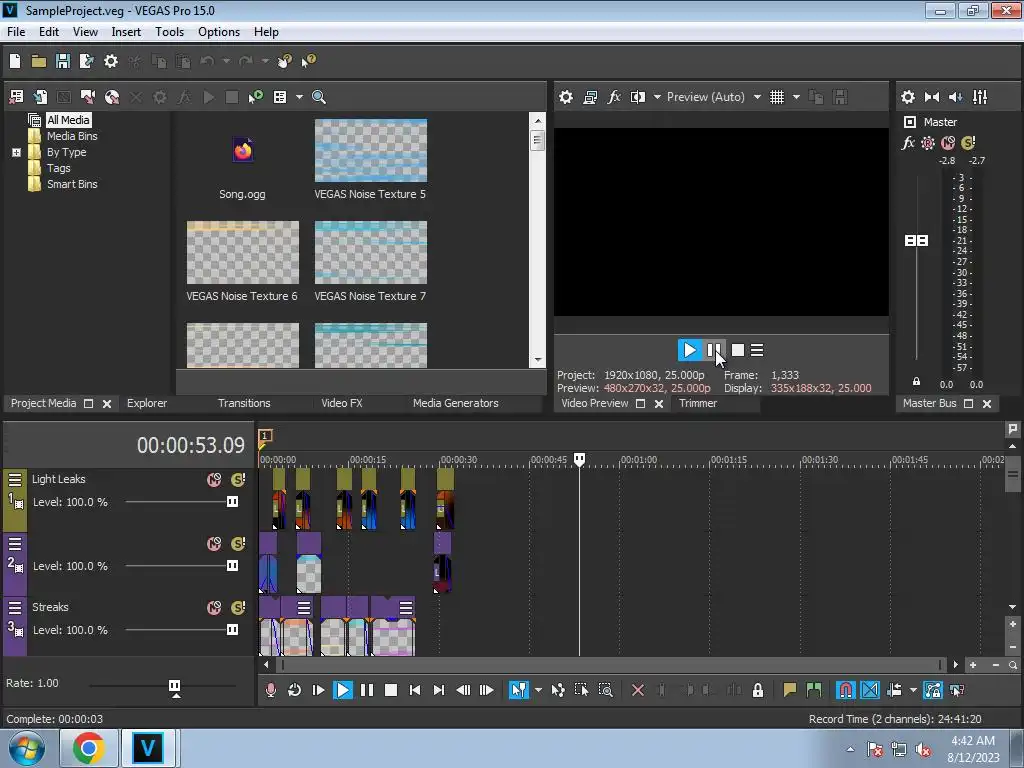Viewport: 1024px width, 768px height.
Task: Toggle Lock Envelopes to Events icon
Action: 933,690
